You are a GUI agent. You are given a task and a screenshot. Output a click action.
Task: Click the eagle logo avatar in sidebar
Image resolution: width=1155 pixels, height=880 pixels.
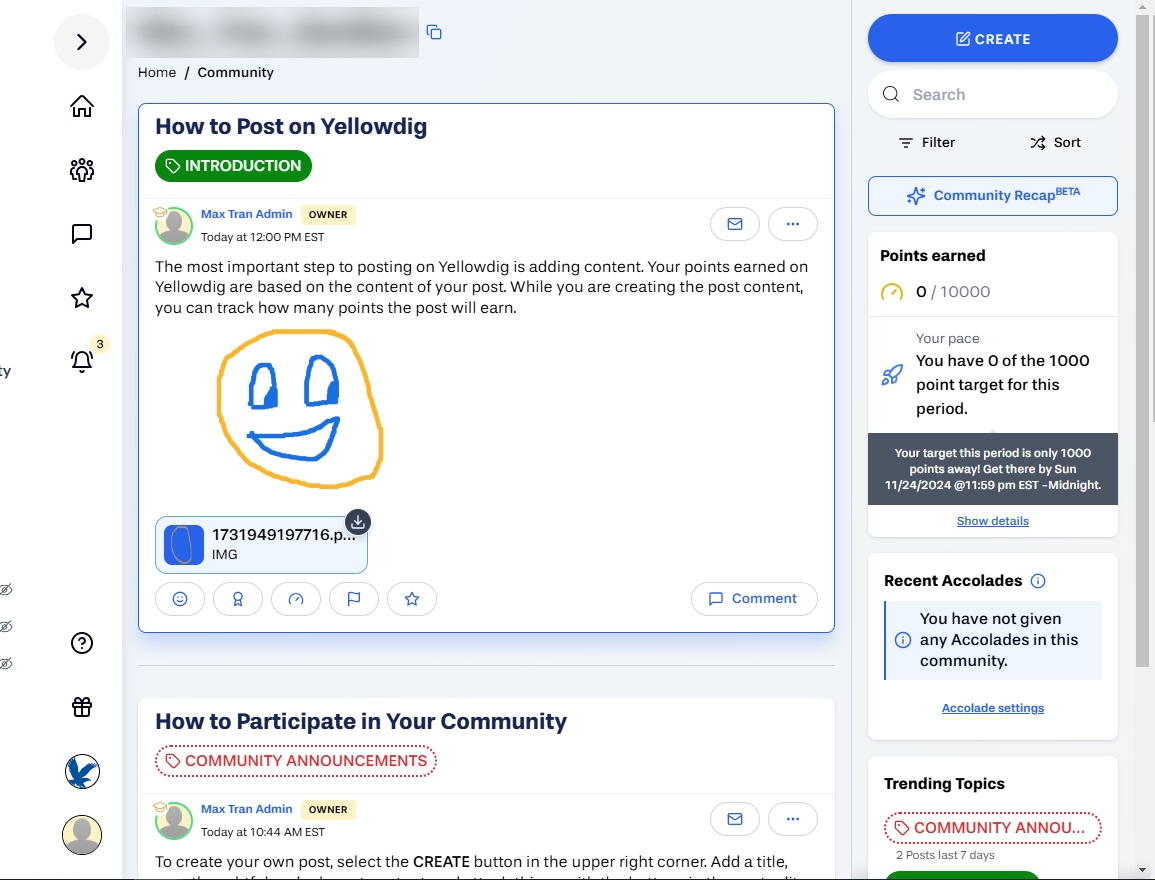82,771
